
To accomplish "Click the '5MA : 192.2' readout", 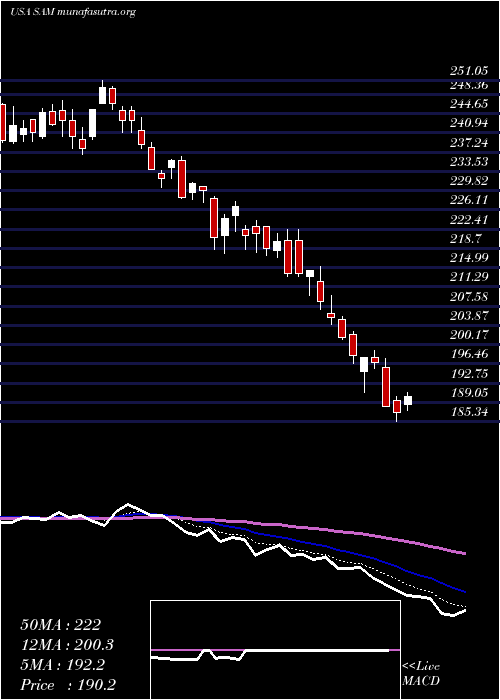I will (62, 665).
